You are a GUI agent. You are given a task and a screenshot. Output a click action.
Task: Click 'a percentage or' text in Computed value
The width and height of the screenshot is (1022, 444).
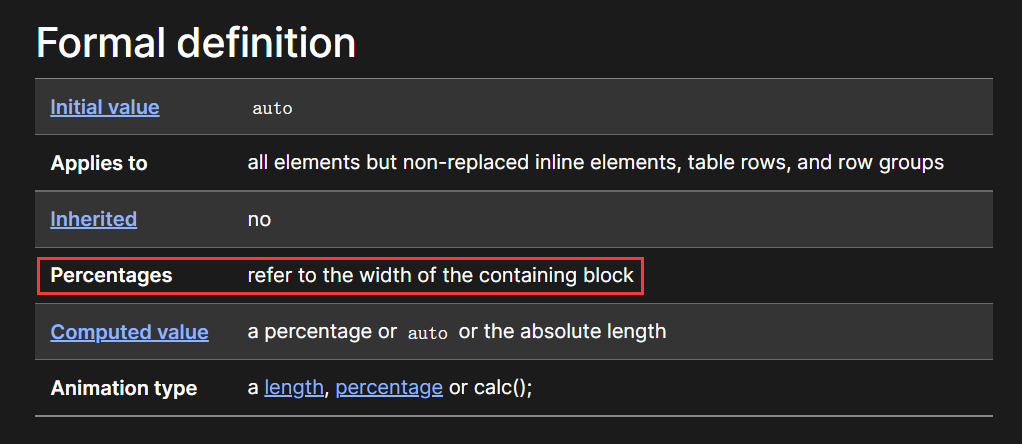click(322, 331)
